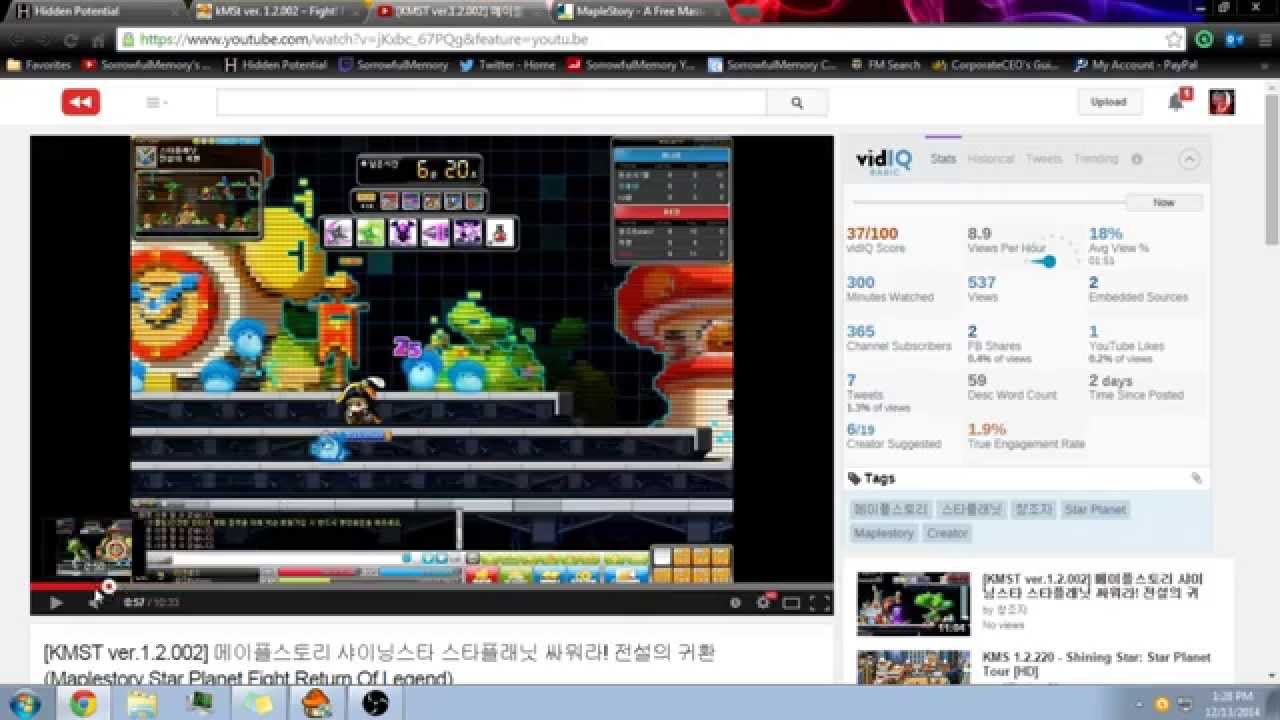Click the Tags attachment icon
The image size is (1280, 720).
pos(1196,479)
